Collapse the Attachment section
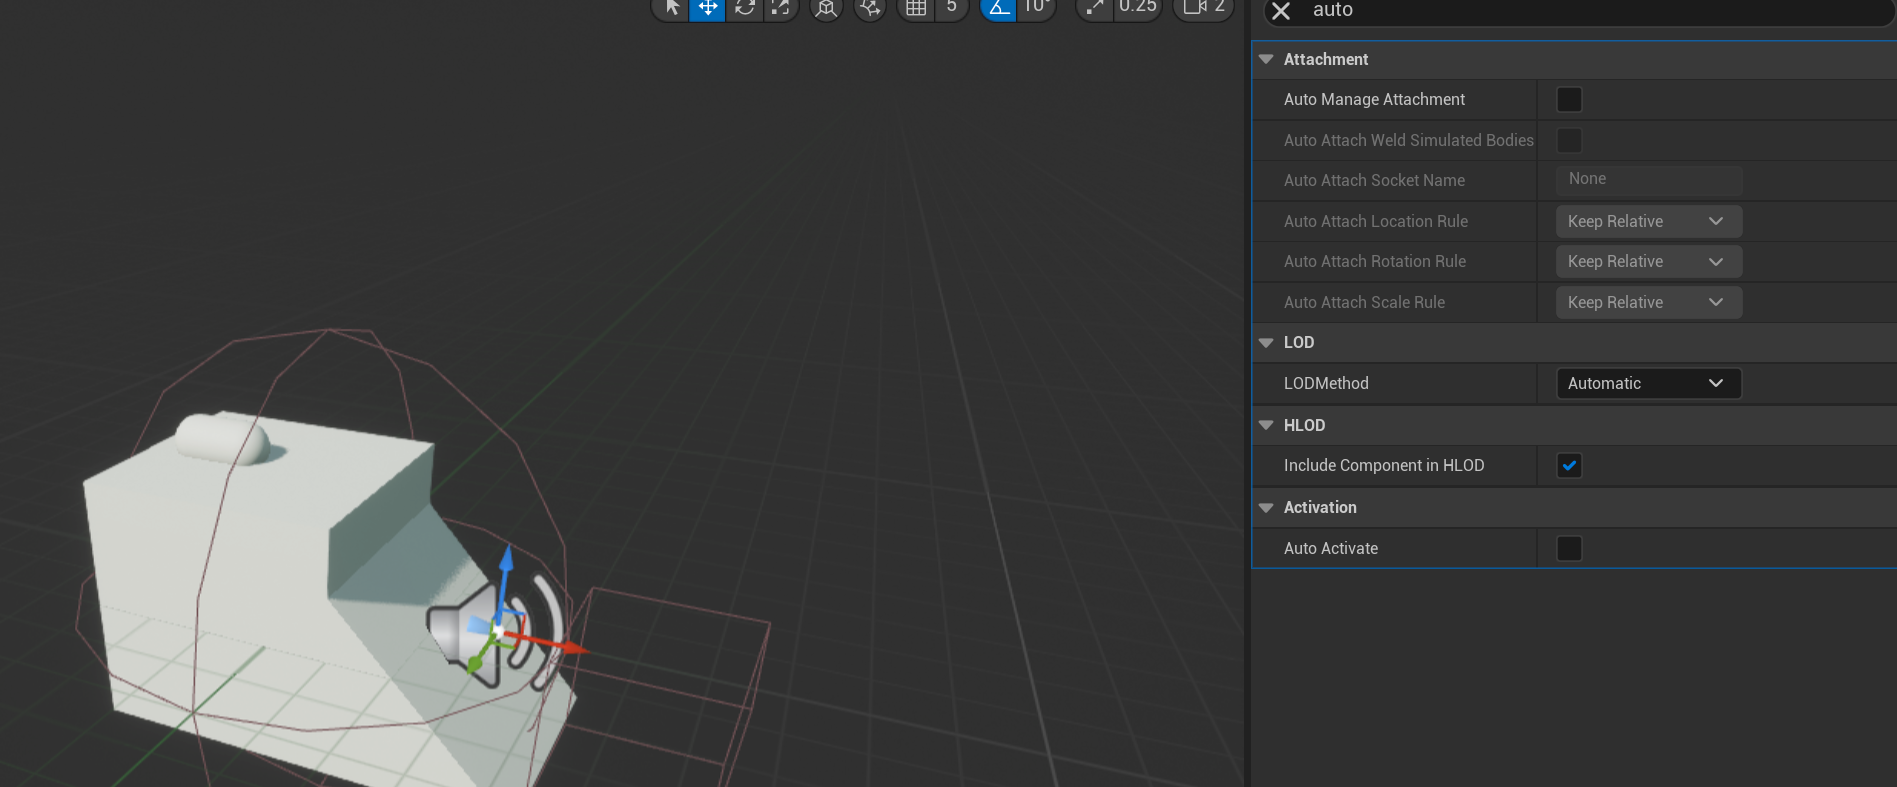 1266,60
